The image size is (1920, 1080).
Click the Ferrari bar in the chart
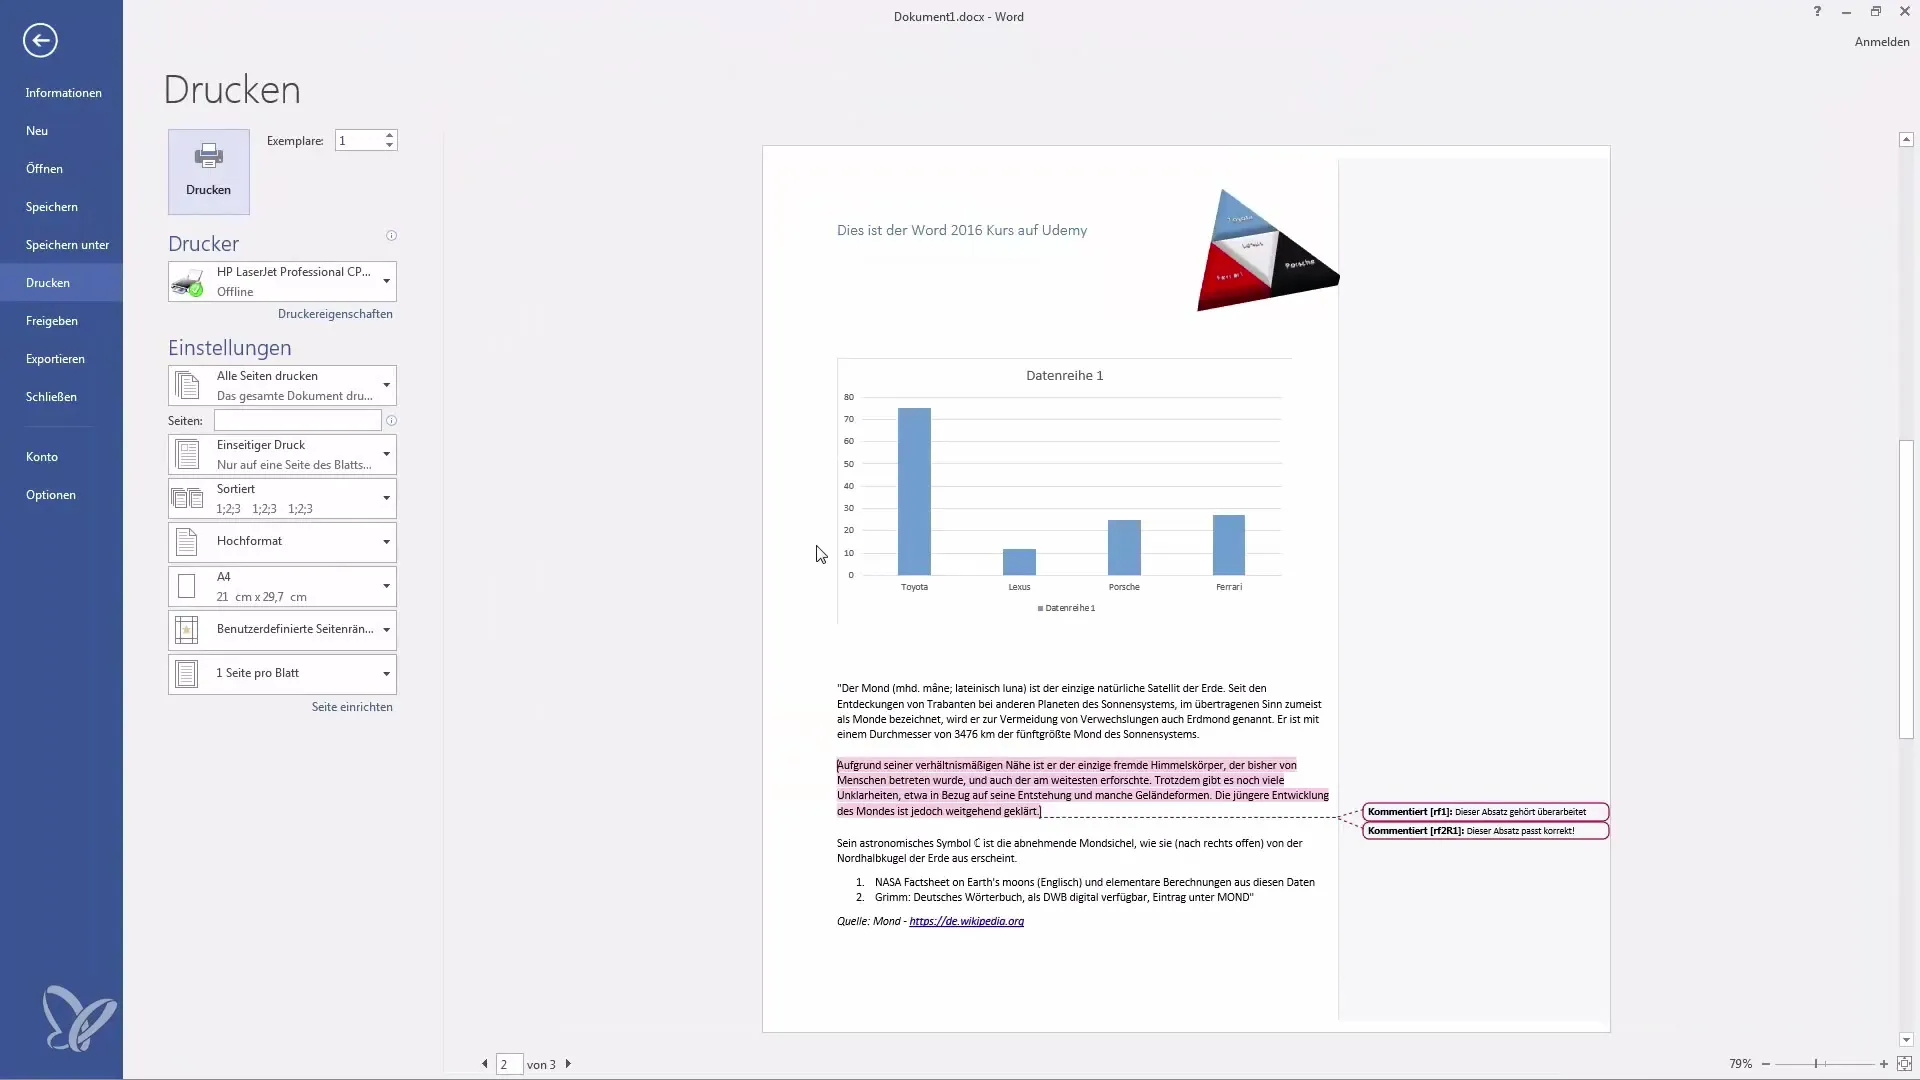click(1229, 545)
